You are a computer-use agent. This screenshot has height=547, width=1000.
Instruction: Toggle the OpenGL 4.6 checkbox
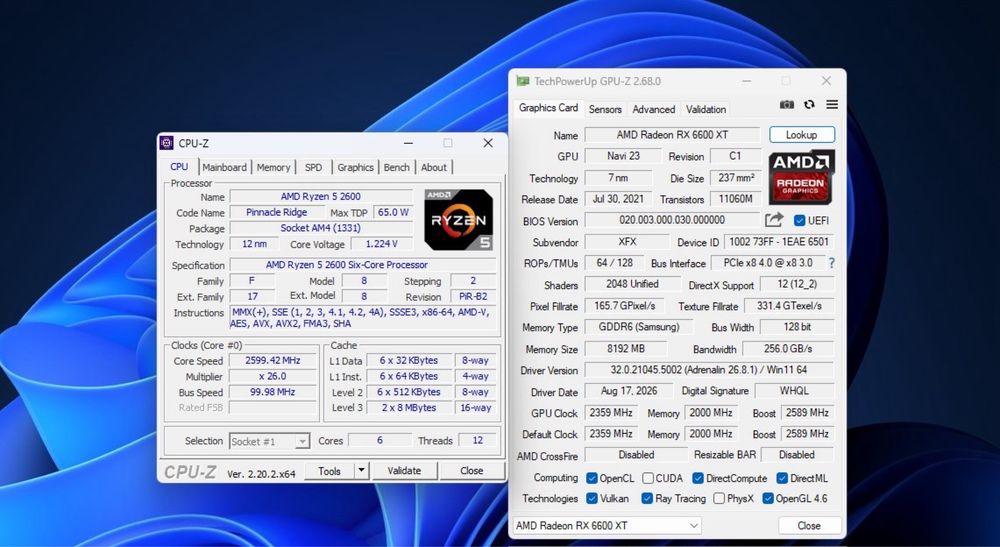pos(768,499)
